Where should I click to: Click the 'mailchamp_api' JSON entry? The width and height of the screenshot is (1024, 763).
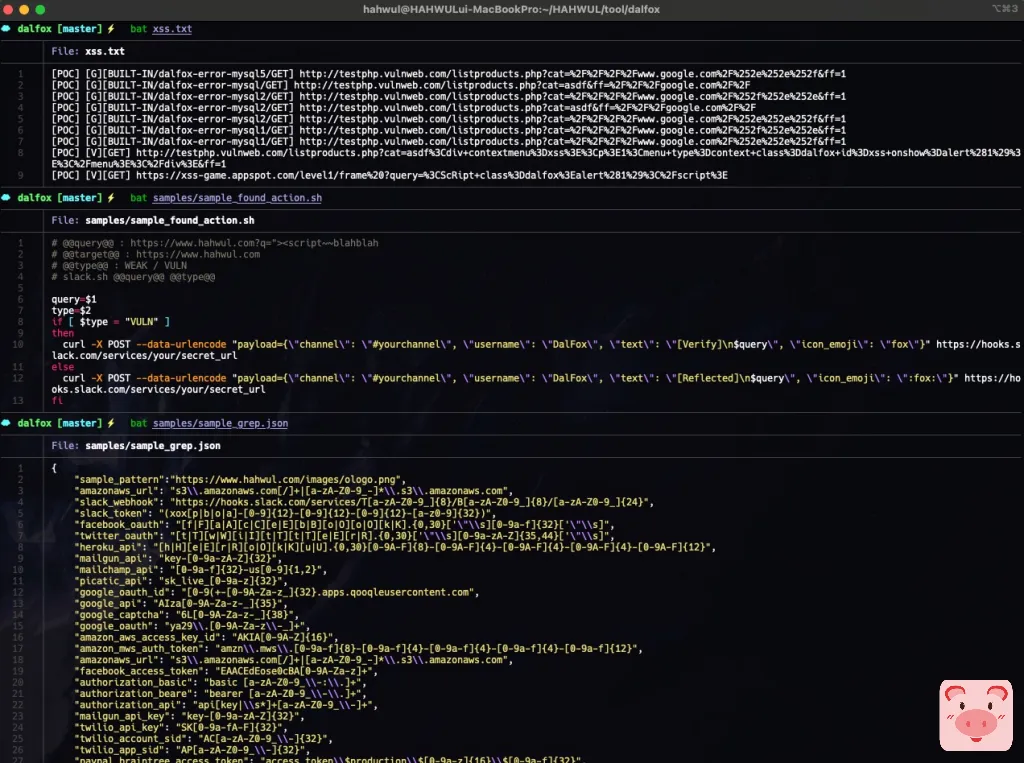coord(200,570)
